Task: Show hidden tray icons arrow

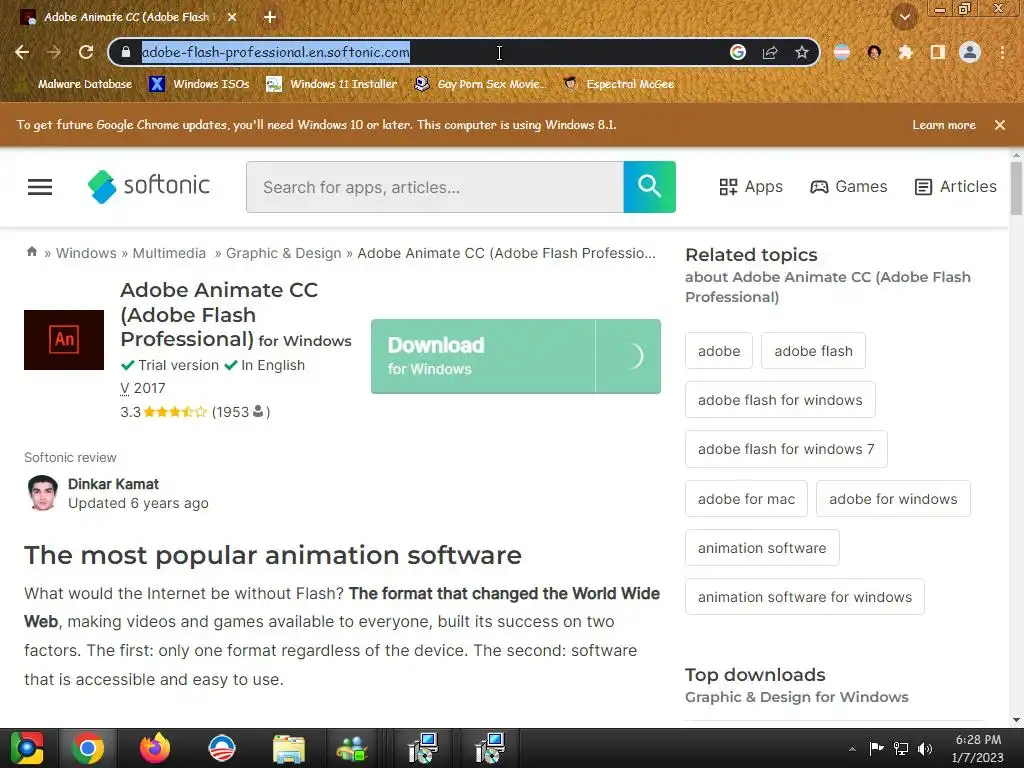Action: pyautogui.click(x=852, y=748)
